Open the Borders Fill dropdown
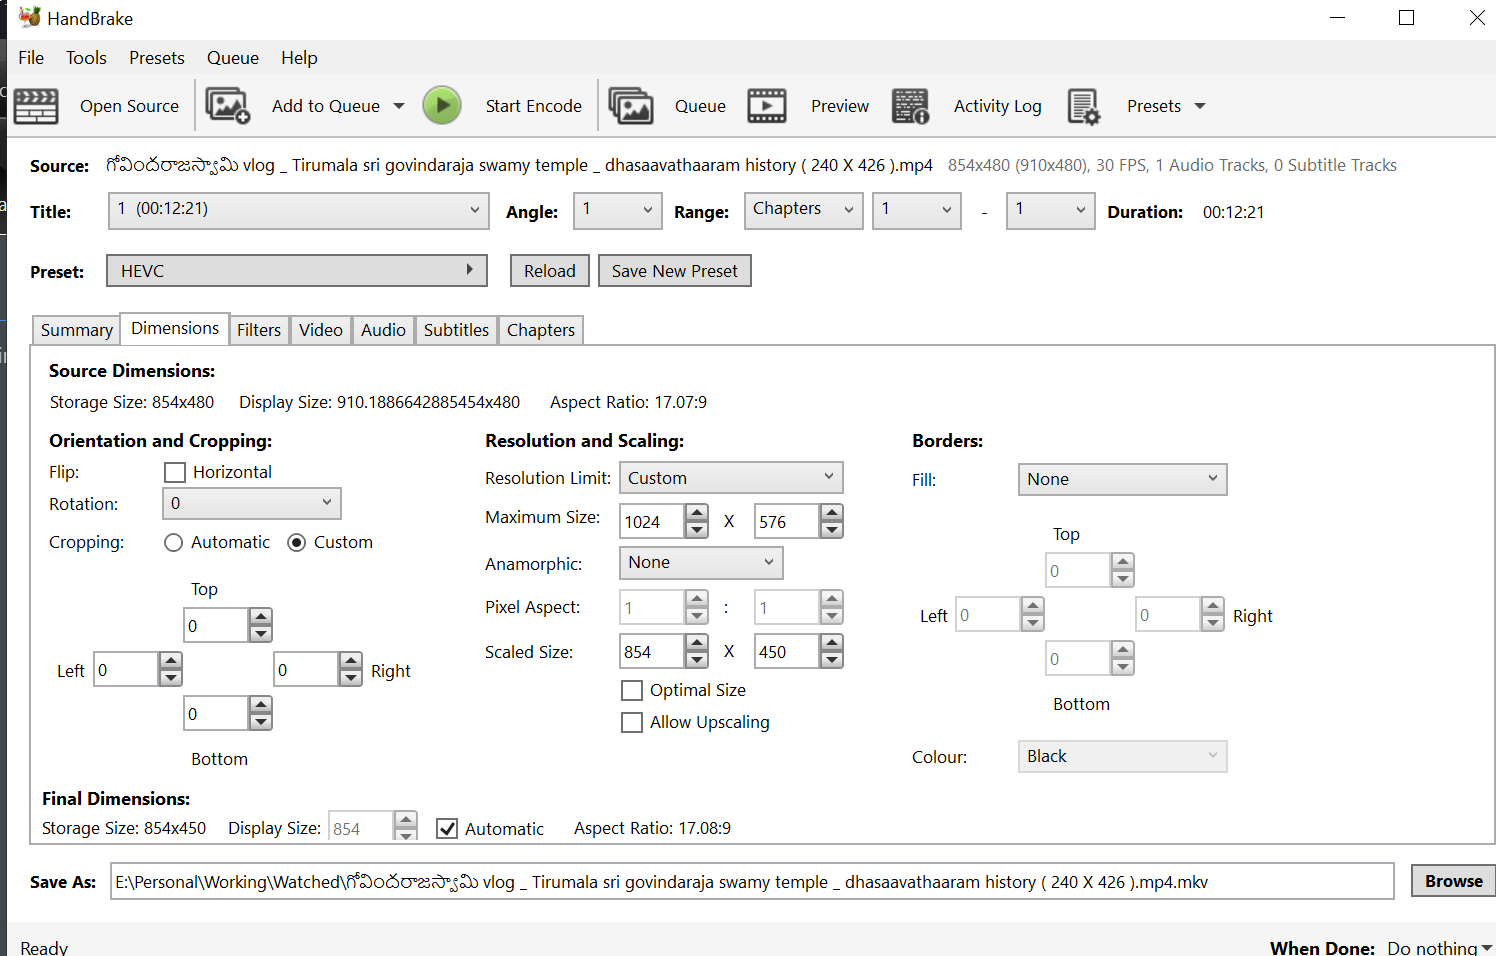The image size is (1496, 956). pos(1122,479)
